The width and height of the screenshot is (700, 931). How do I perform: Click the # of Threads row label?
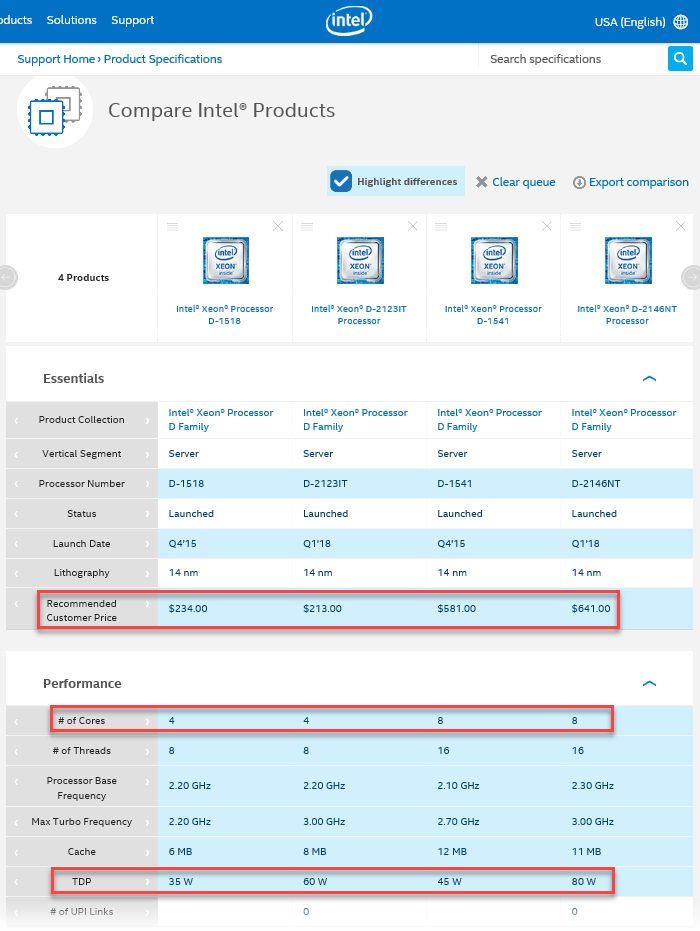81,750
